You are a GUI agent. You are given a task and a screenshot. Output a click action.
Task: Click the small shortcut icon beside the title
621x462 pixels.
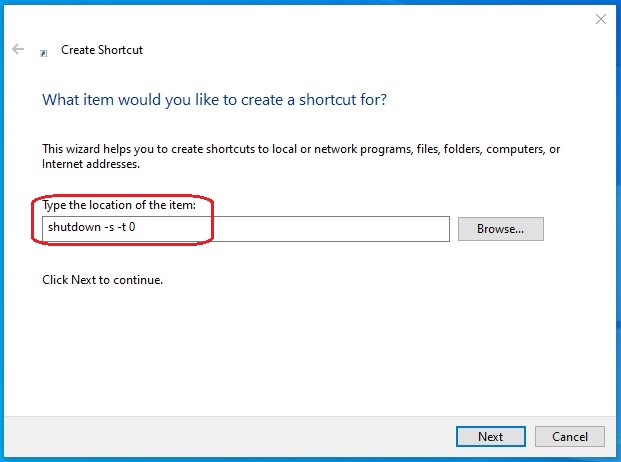43,51
